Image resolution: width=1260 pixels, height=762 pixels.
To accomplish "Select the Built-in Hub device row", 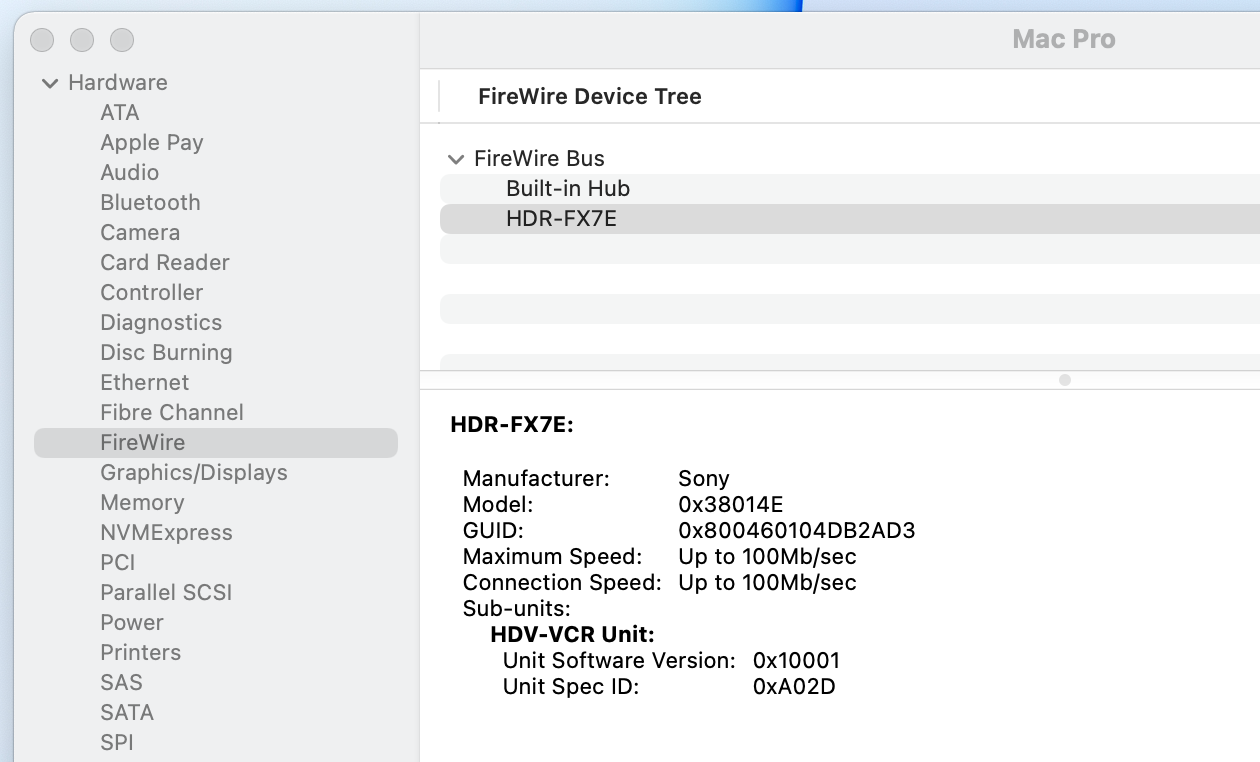I will point(568,189).
